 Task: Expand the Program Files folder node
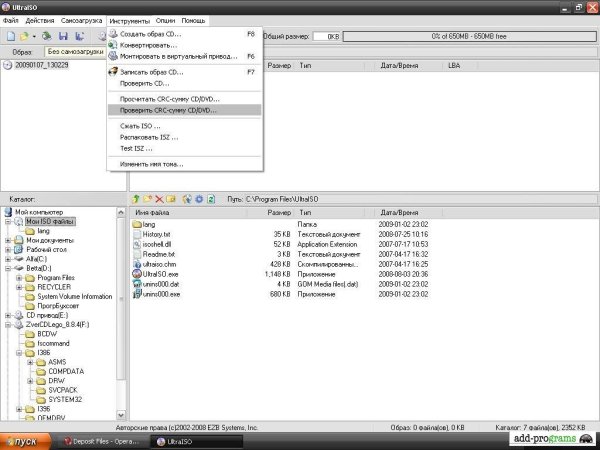19,278
